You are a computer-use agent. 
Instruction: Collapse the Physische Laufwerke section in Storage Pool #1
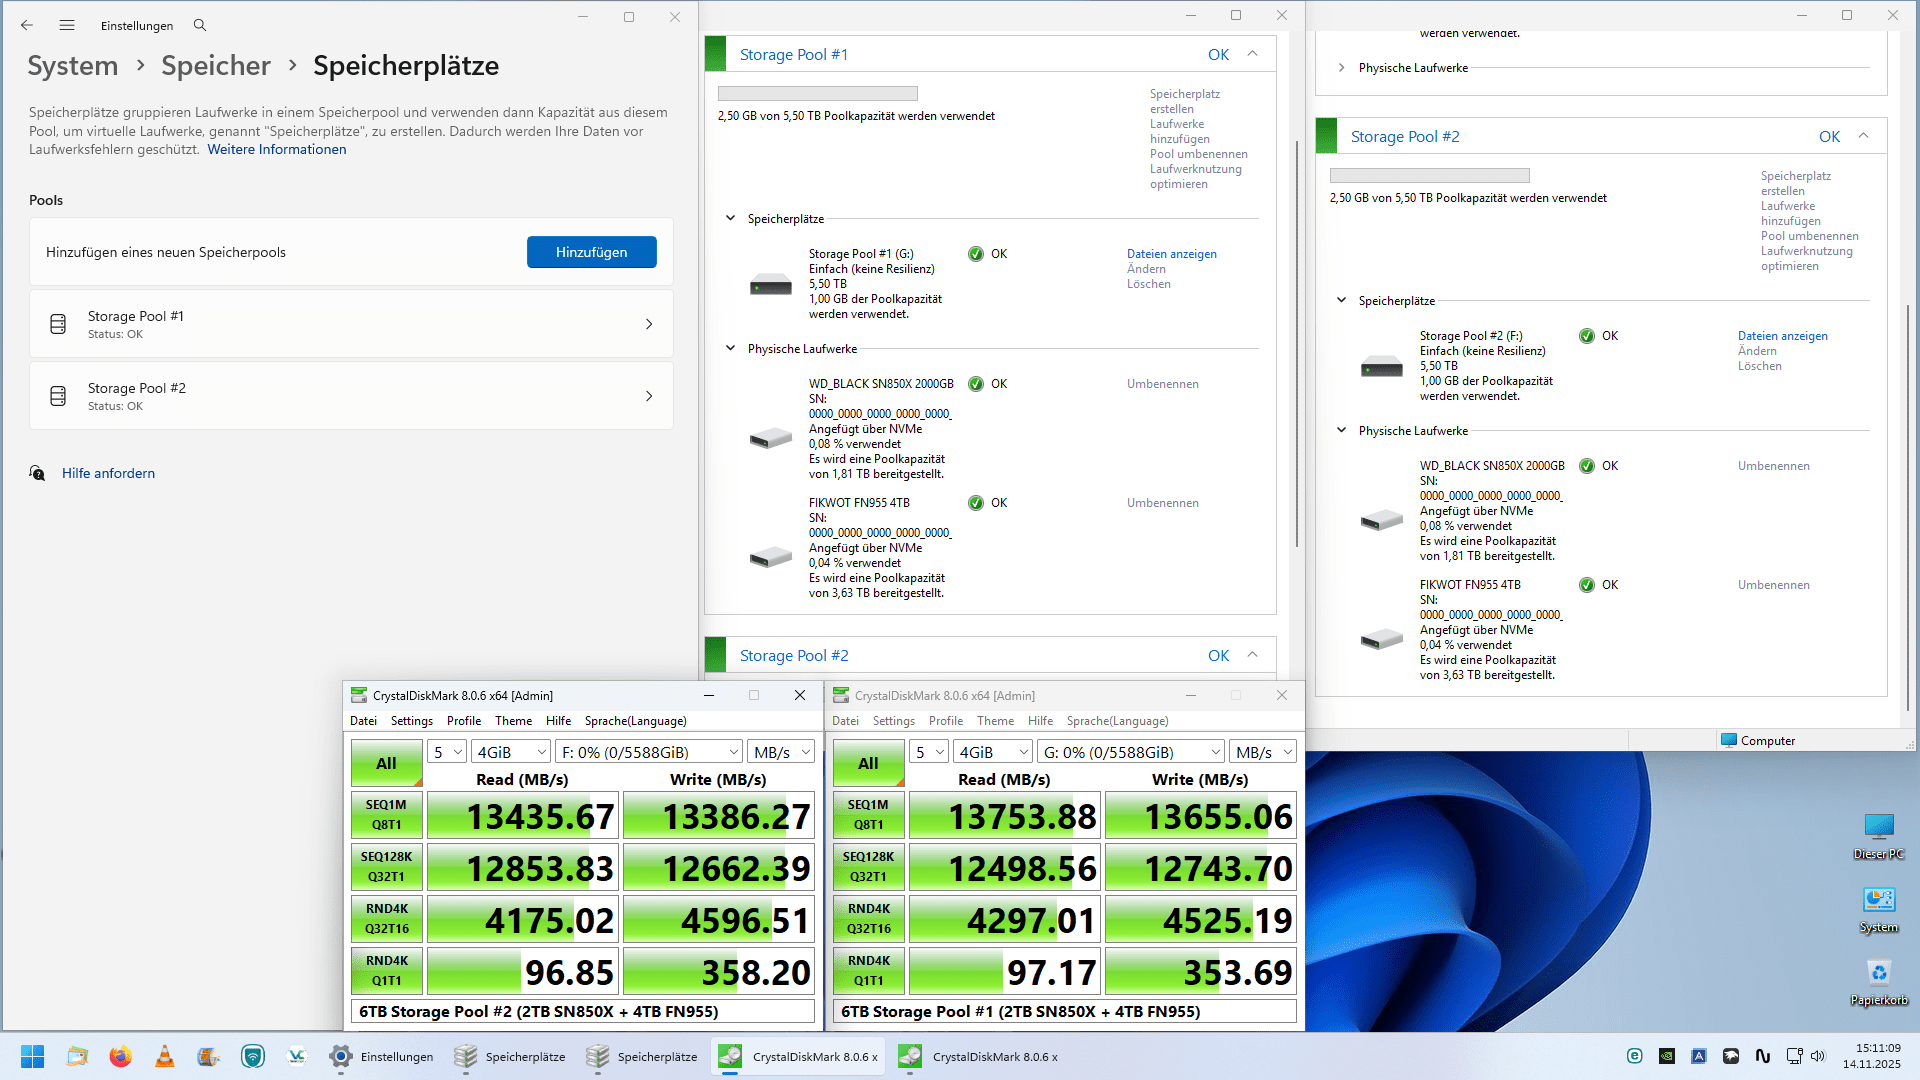tap(730, 349)
